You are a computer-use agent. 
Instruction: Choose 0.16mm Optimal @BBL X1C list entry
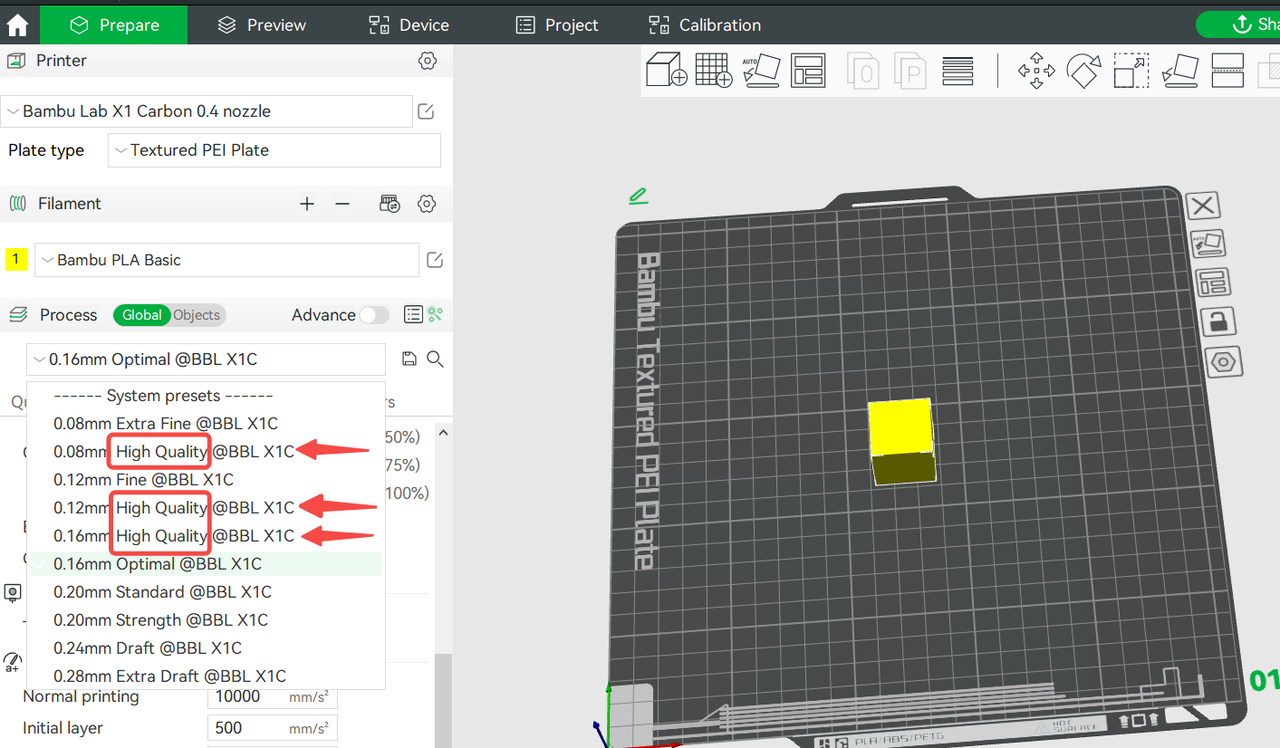click(x=206, y=564)
